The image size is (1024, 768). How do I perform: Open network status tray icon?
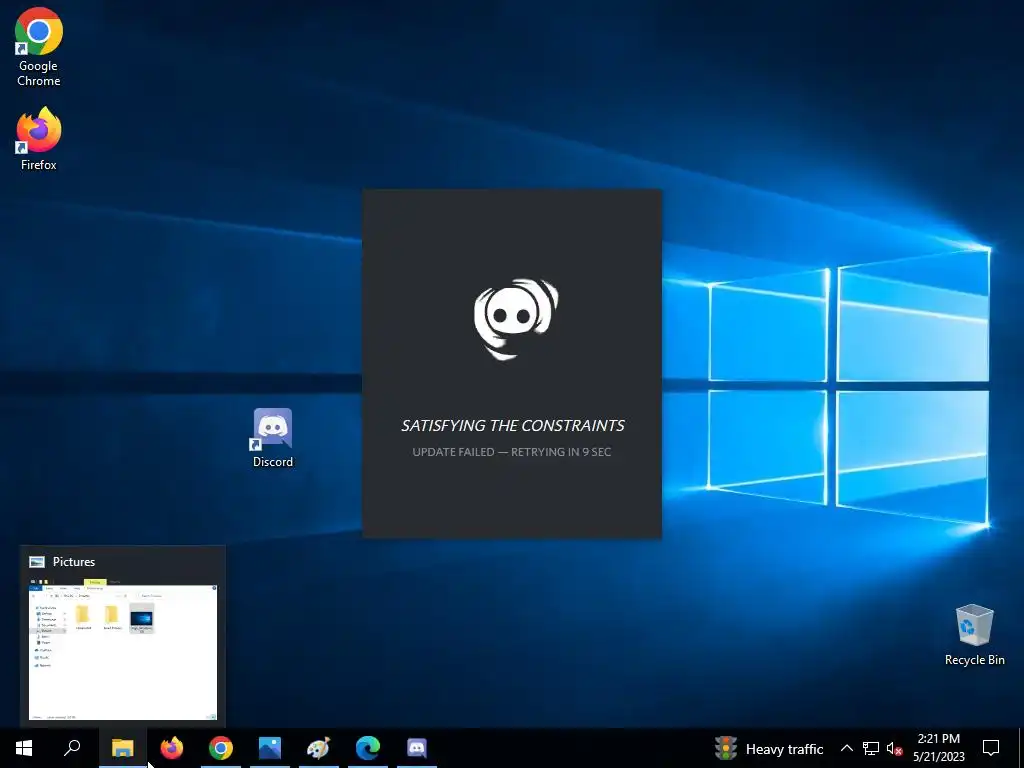coord(871,748)
